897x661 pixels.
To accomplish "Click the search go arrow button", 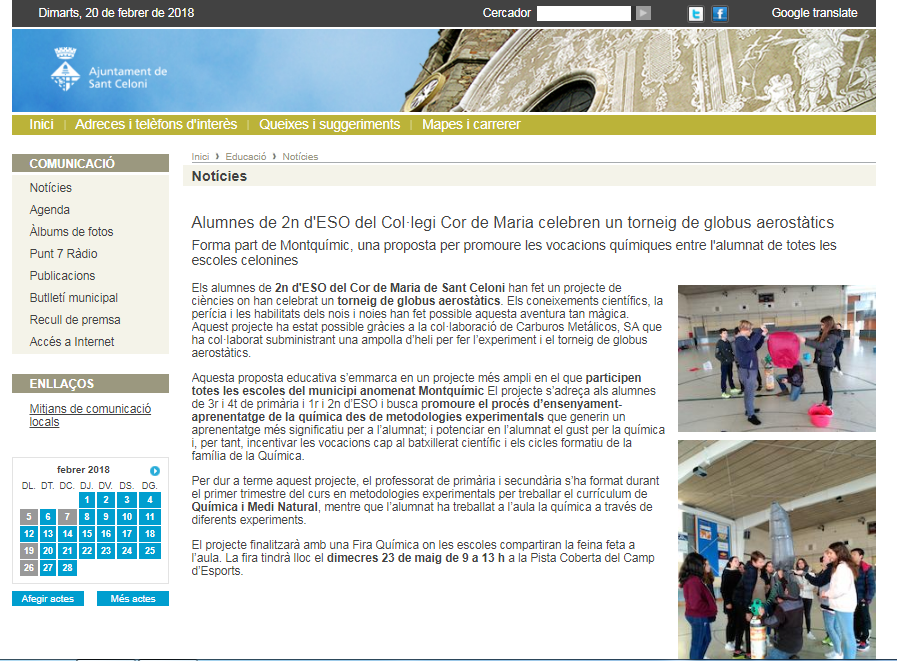I will point(644,13).
